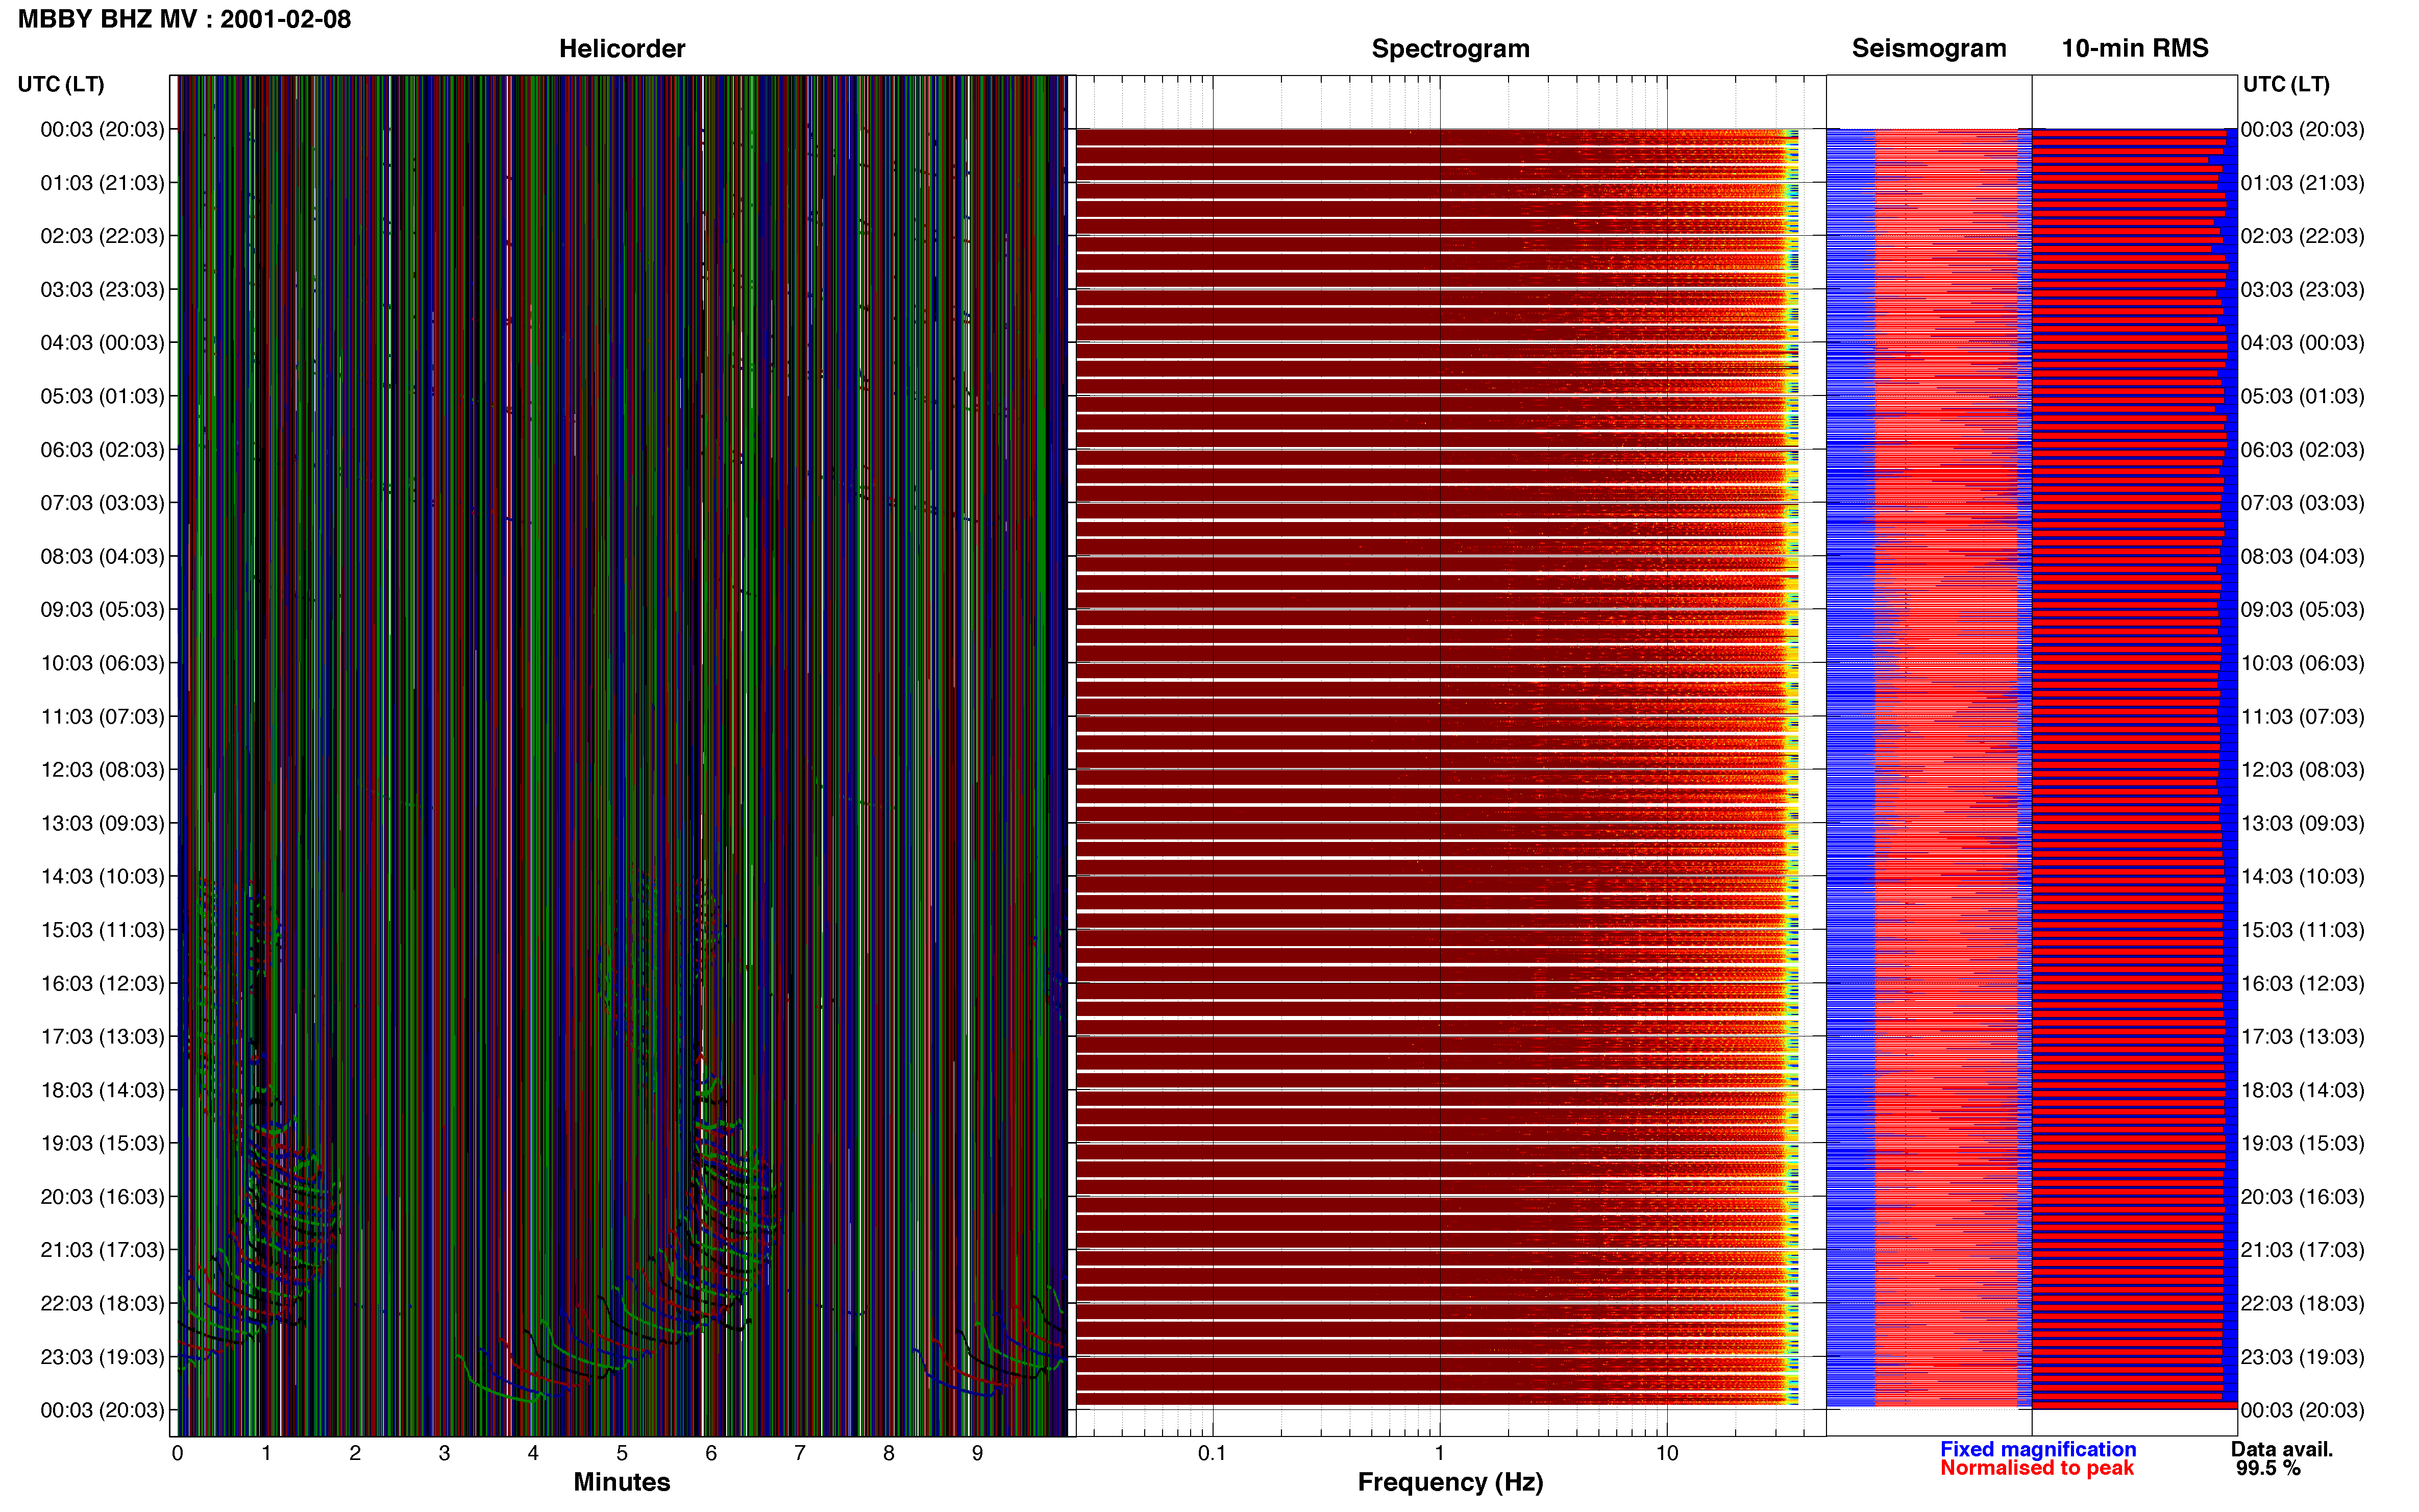This screenshot has height=1512, width=2419.
Task: Click minute tick '6' under the Helicorder
Action: pyautogui.click(x=711, y=1453)
